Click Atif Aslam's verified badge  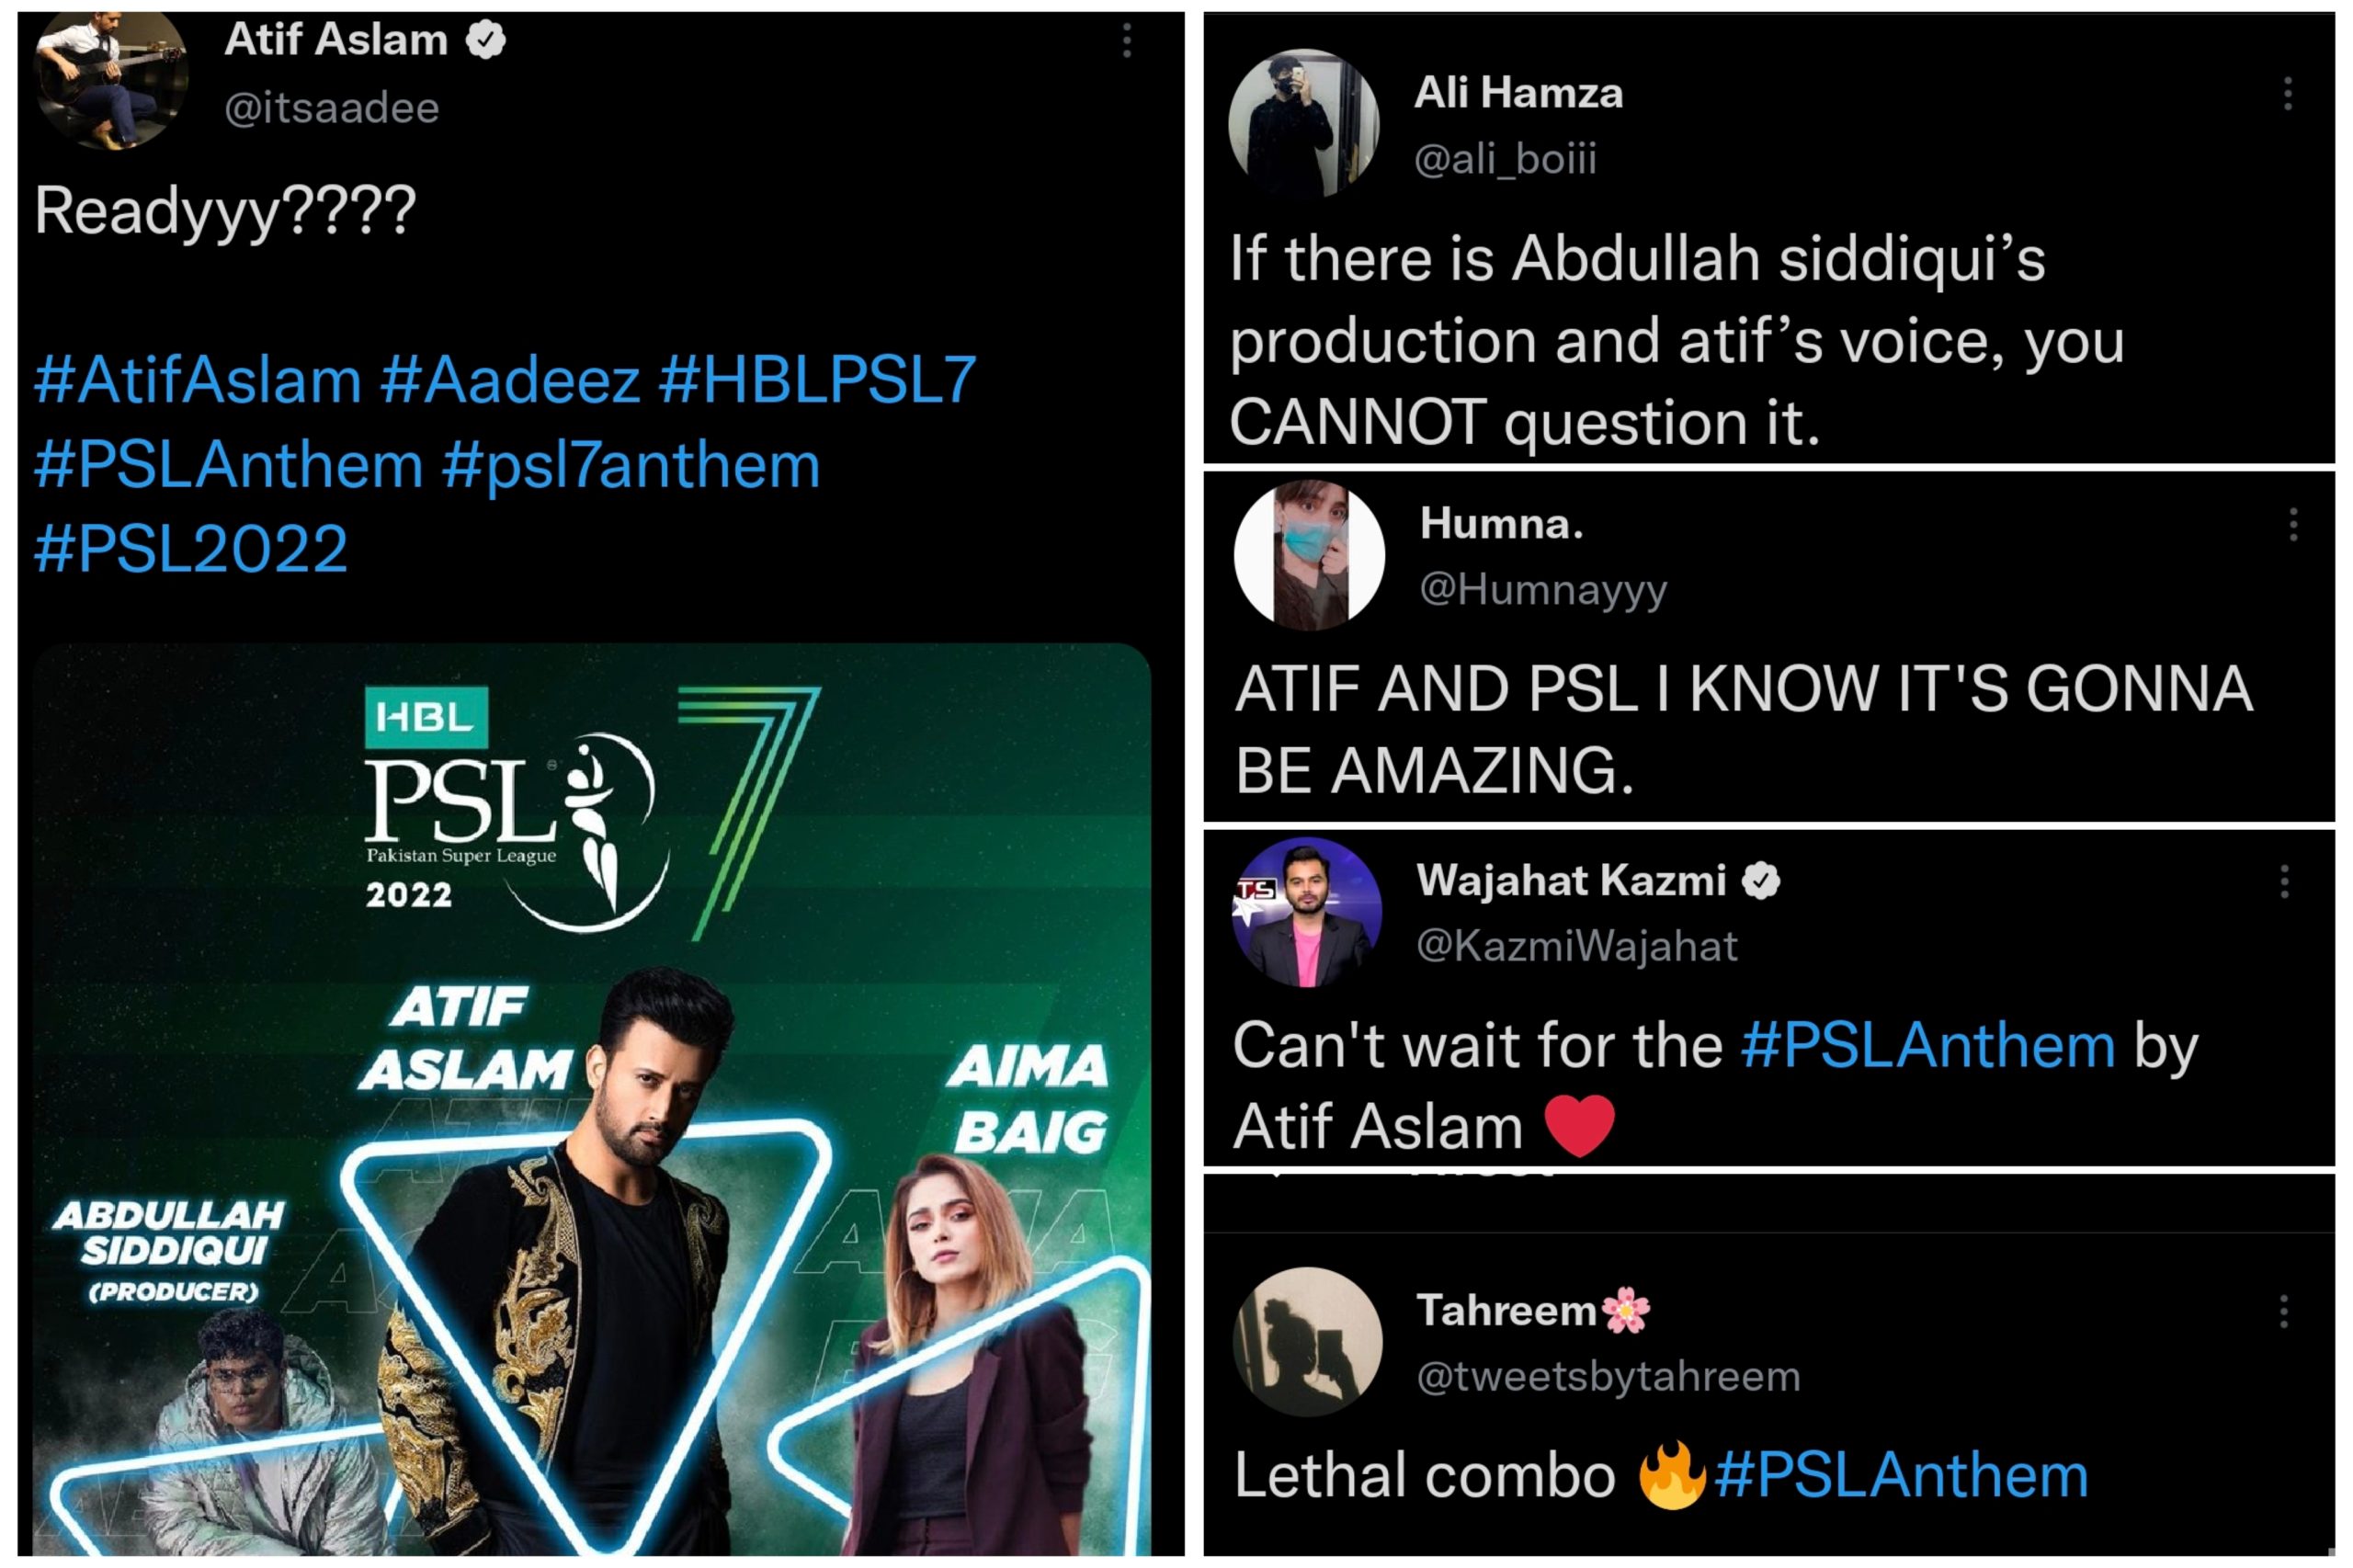tap(487, 41)
